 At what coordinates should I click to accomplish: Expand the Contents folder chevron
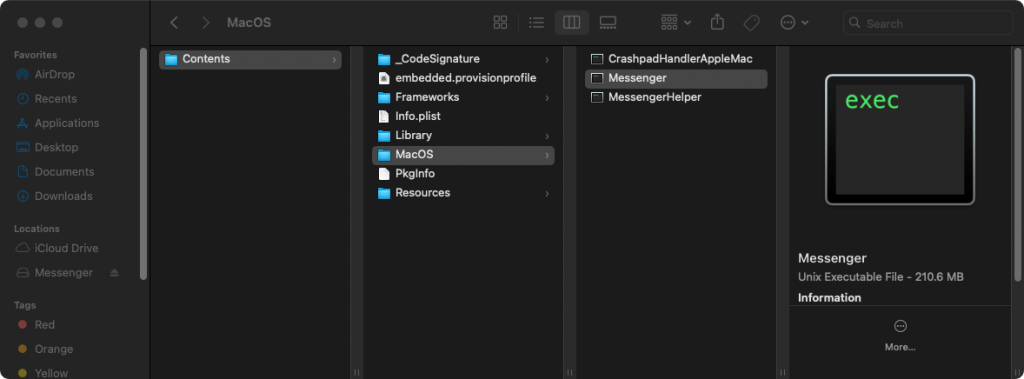pos(334,59)
